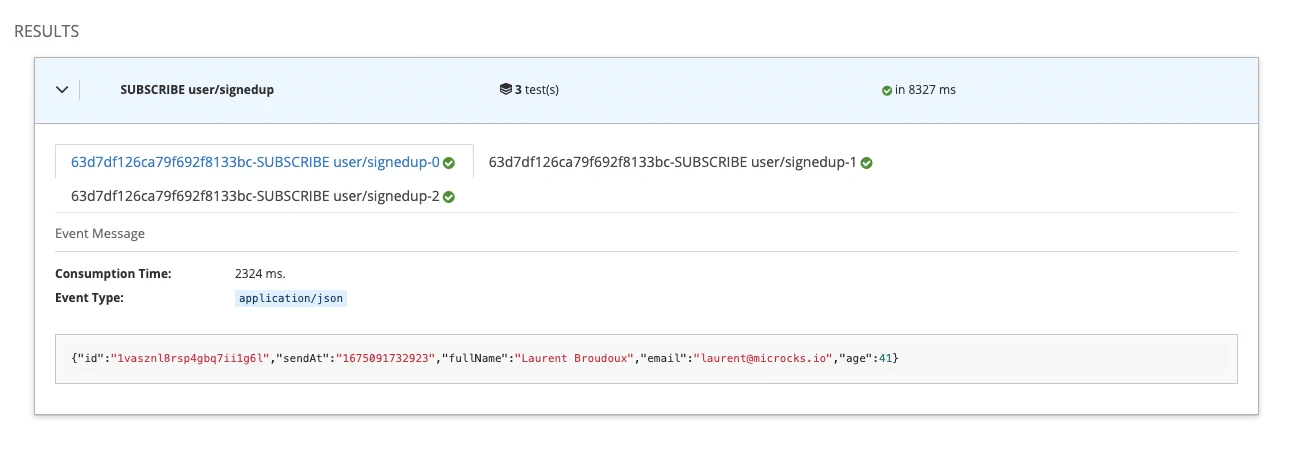Click the 'in 8327 ms' duration text
Screen dimensions: 1293x449
tap(925, 90)
